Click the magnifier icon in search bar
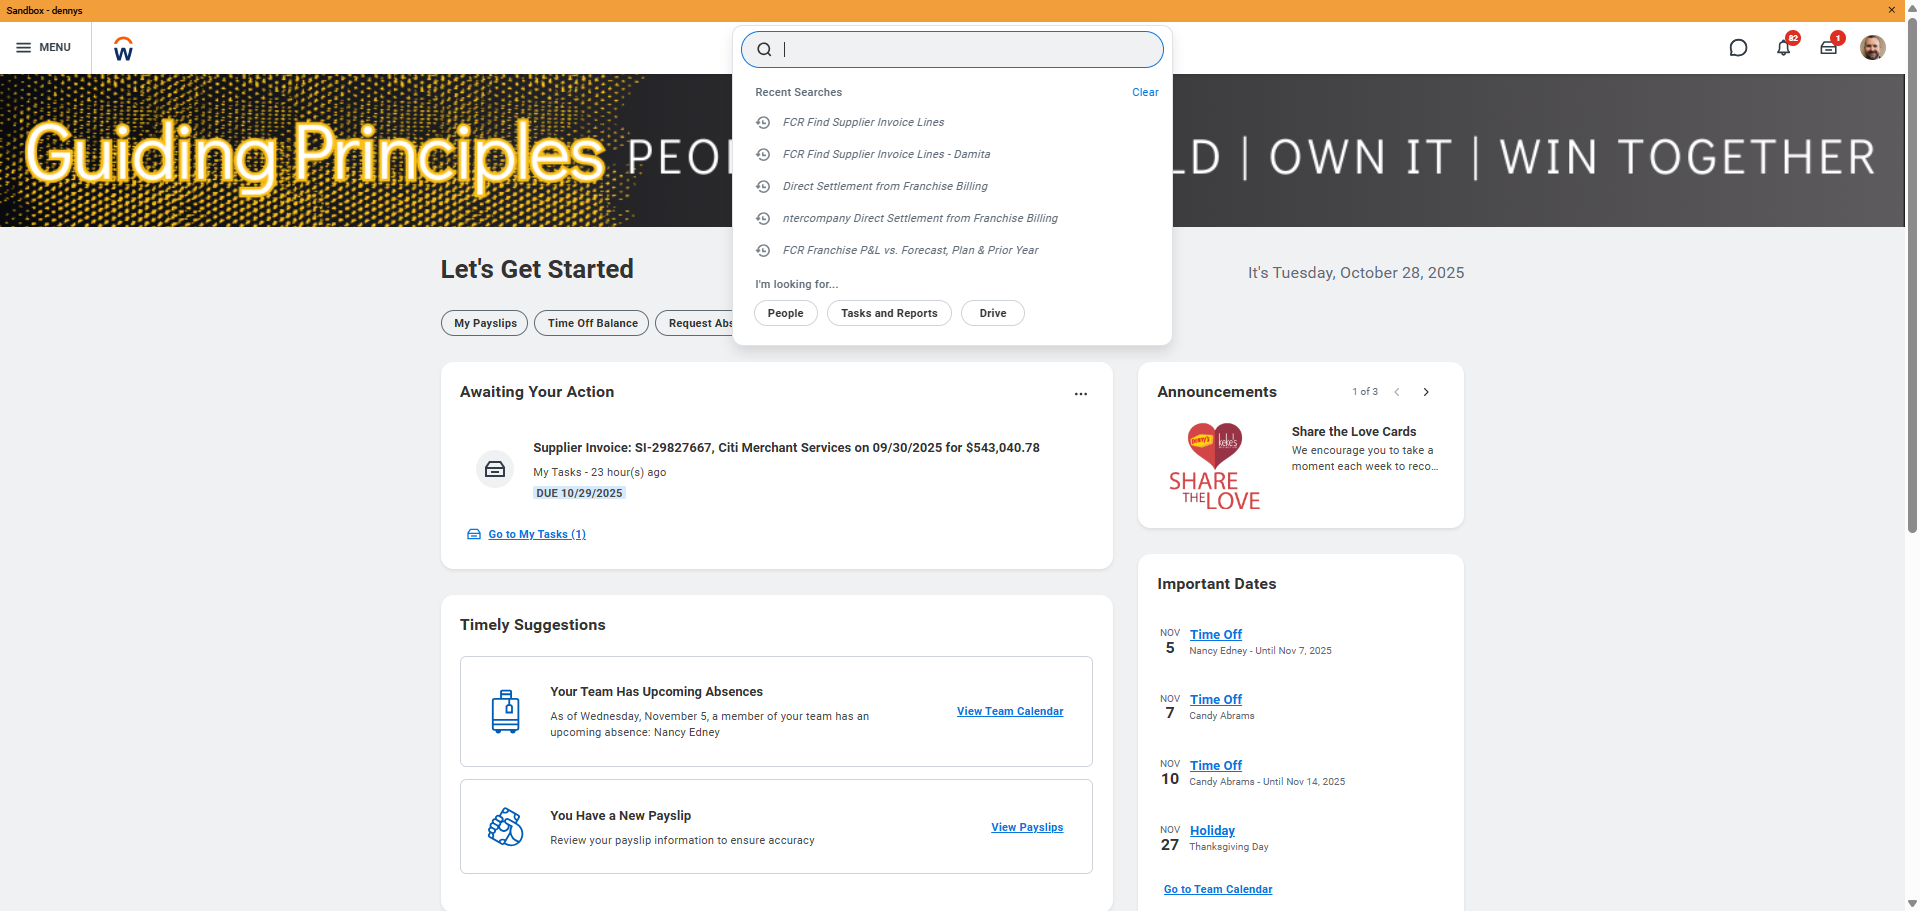The height and width of the screenshot is (911, 1920). (x=764, y=50)
